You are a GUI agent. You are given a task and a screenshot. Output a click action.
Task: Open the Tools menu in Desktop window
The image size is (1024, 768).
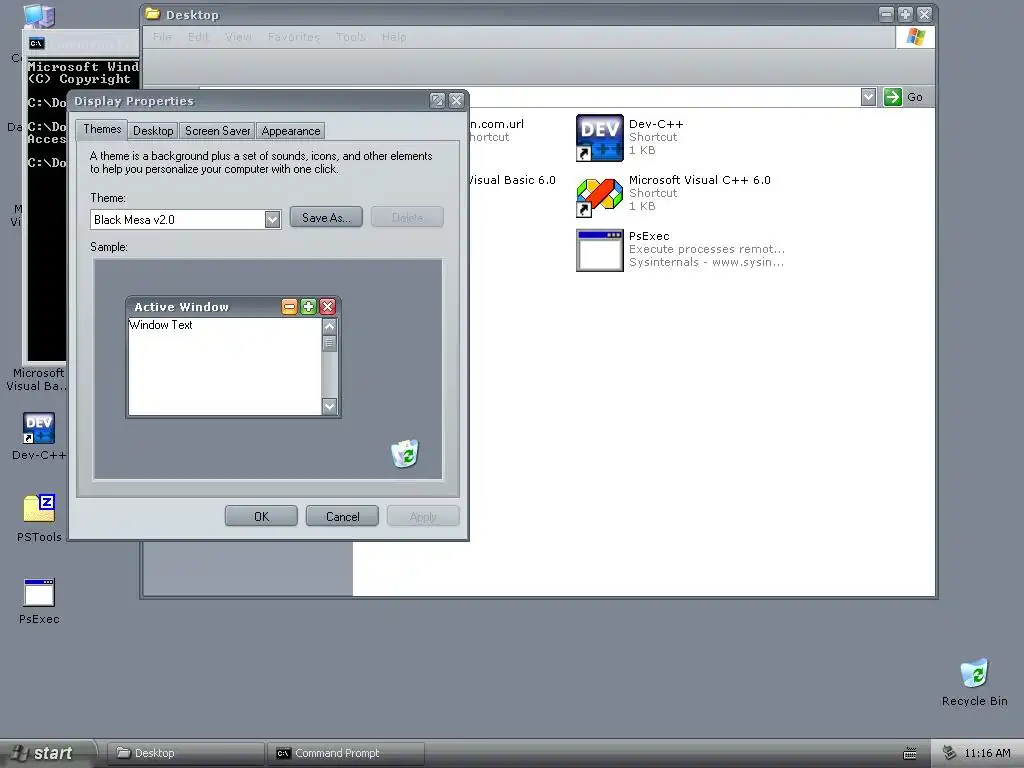pos(351,37)
